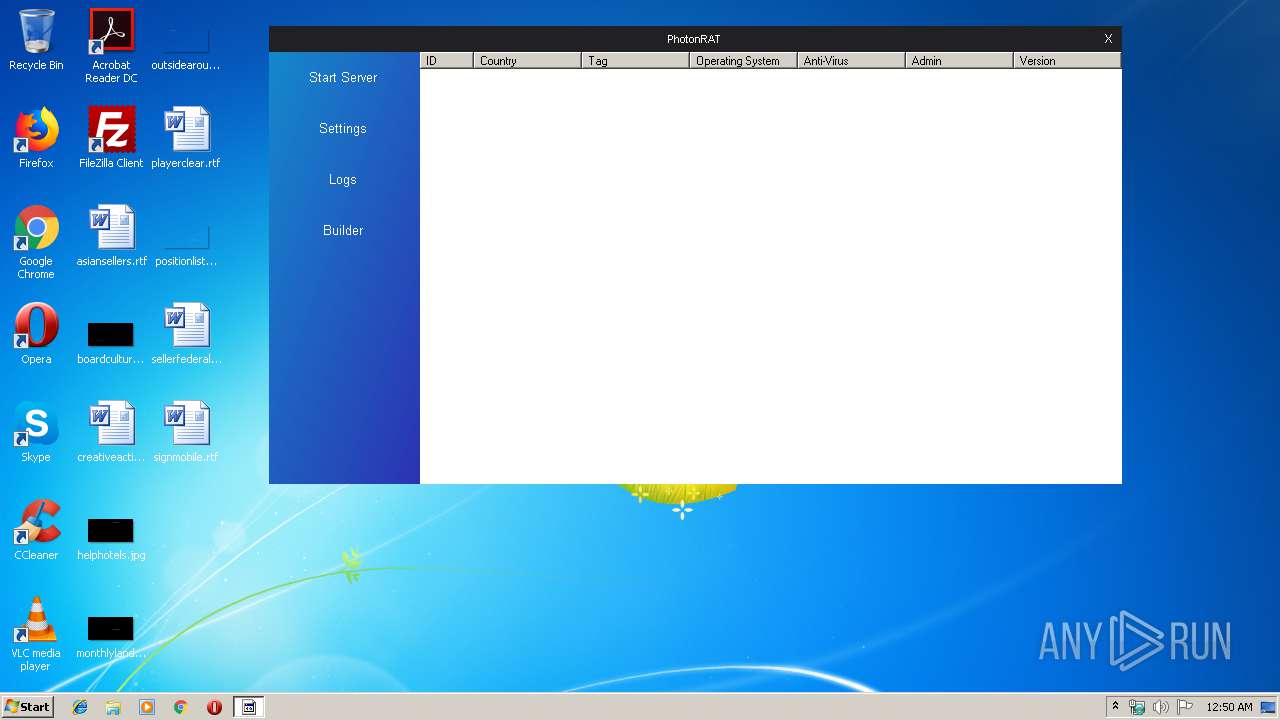
Task: Launch CCleaner desktop shortcut
Action: [x=36, y=530]
